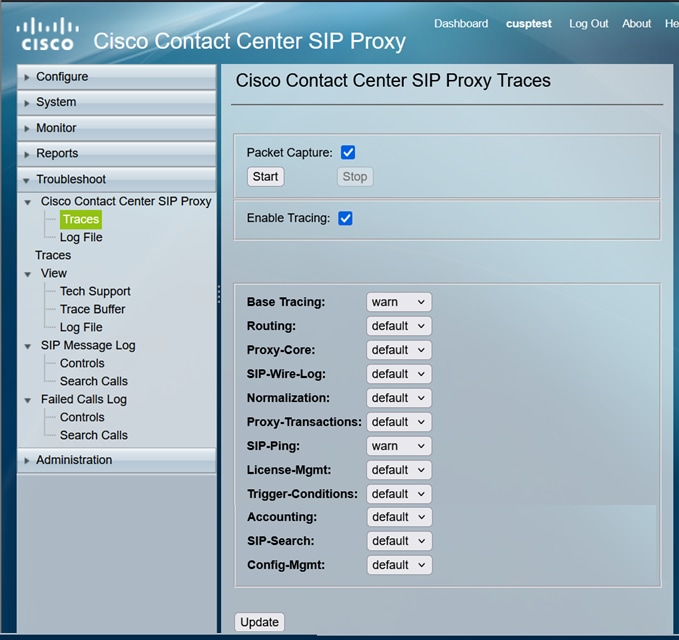Open the SIP-Search level dropdown
This screenshot has width=679, height=640.
(x=399, y=541)
